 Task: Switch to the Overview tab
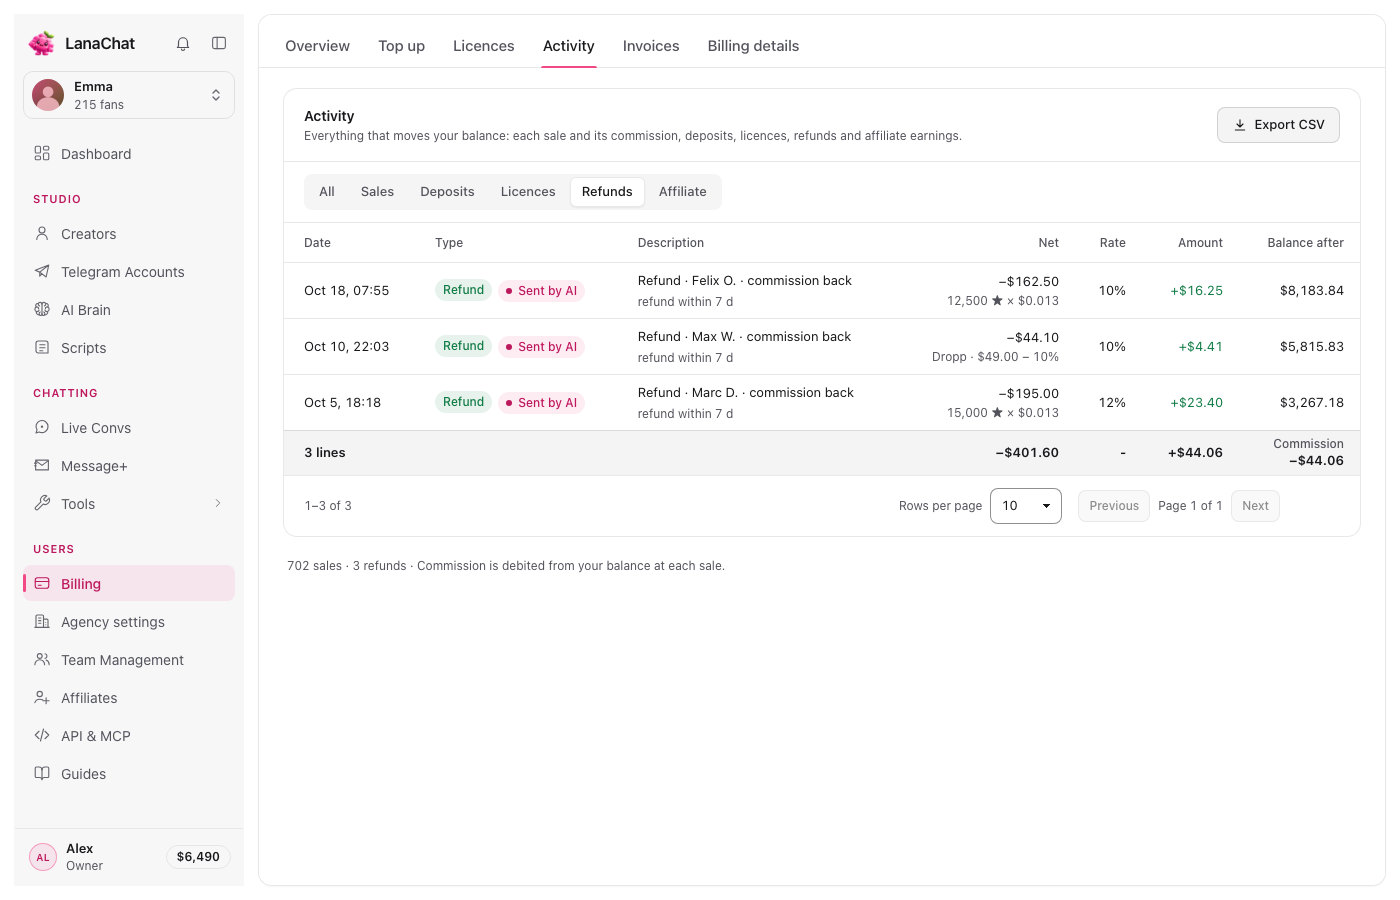pos(317,46)
